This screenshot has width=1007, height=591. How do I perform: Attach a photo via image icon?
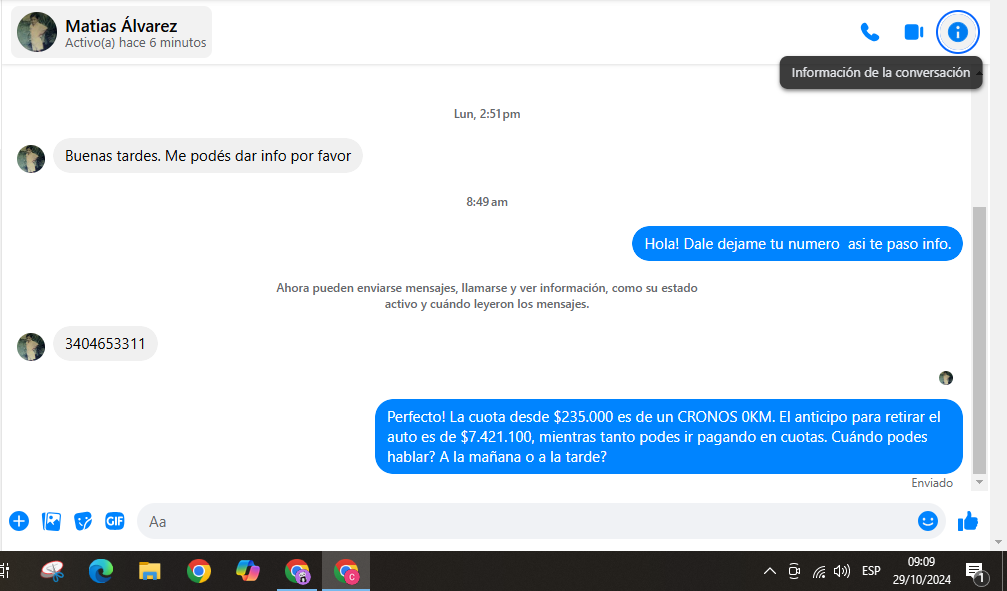point(51,521)
